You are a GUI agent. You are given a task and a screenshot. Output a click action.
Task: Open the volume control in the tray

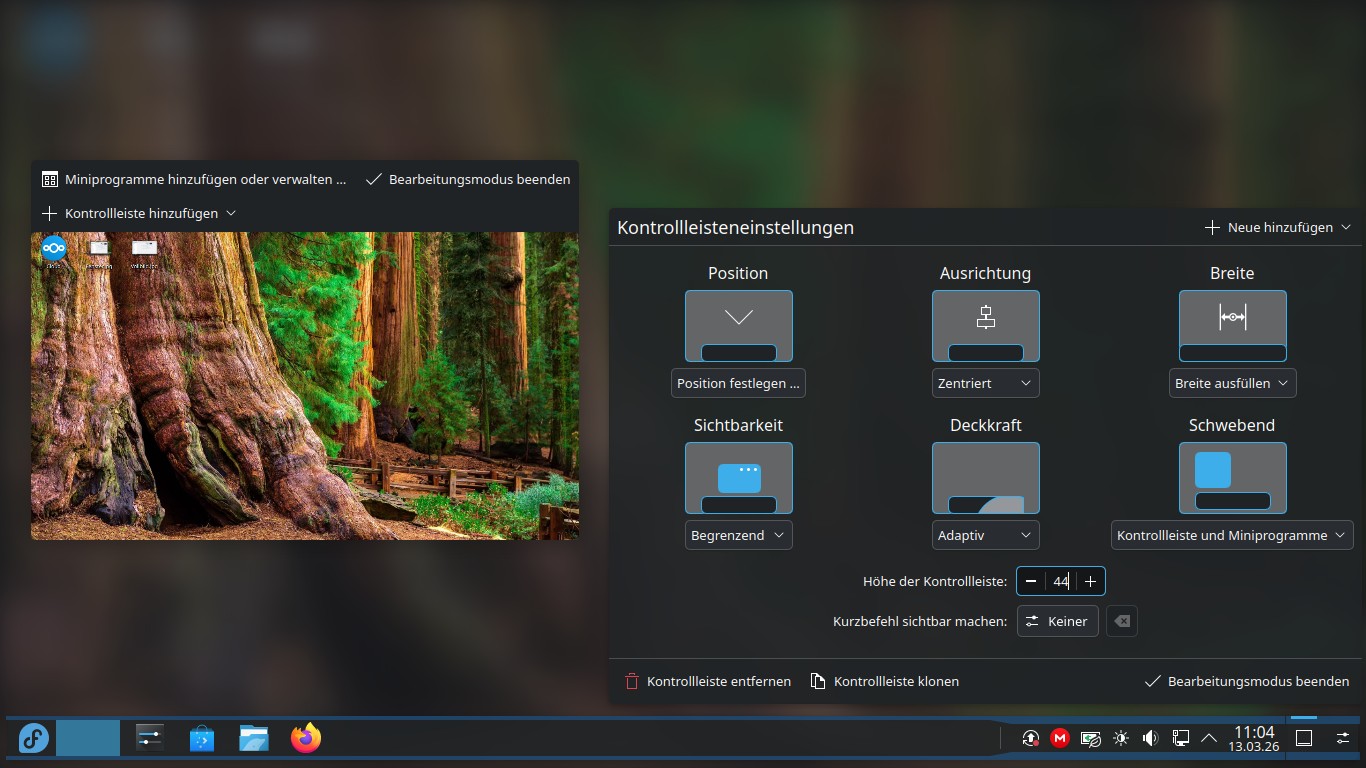(x=1151, y=738)
